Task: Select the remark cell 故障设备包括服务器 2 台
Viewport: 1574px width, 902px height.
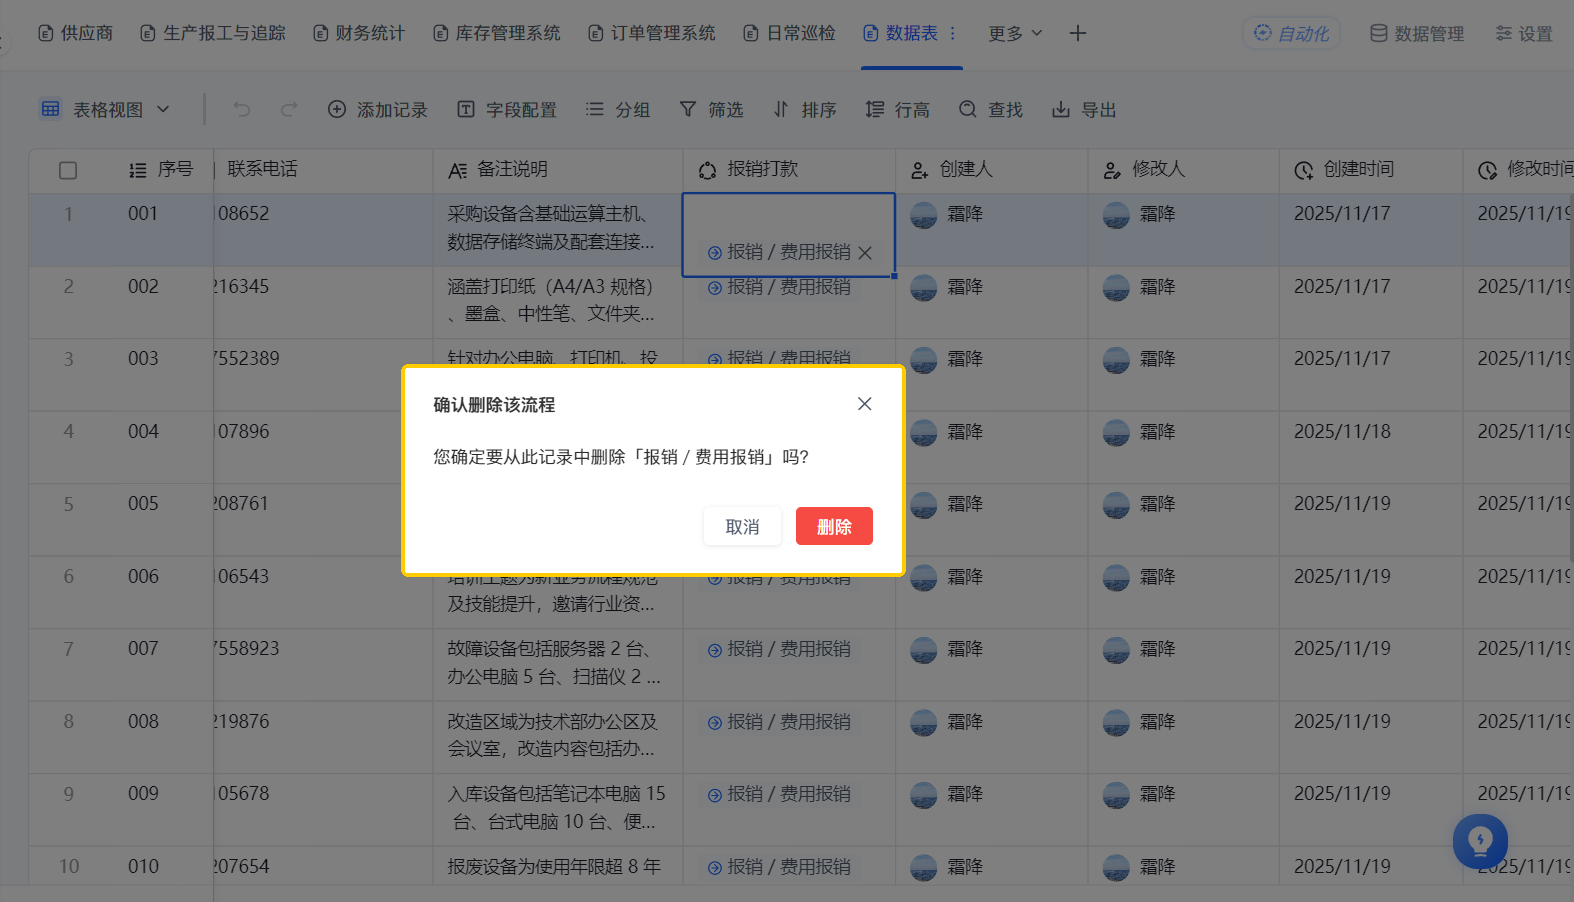Action: click(558, 664)
